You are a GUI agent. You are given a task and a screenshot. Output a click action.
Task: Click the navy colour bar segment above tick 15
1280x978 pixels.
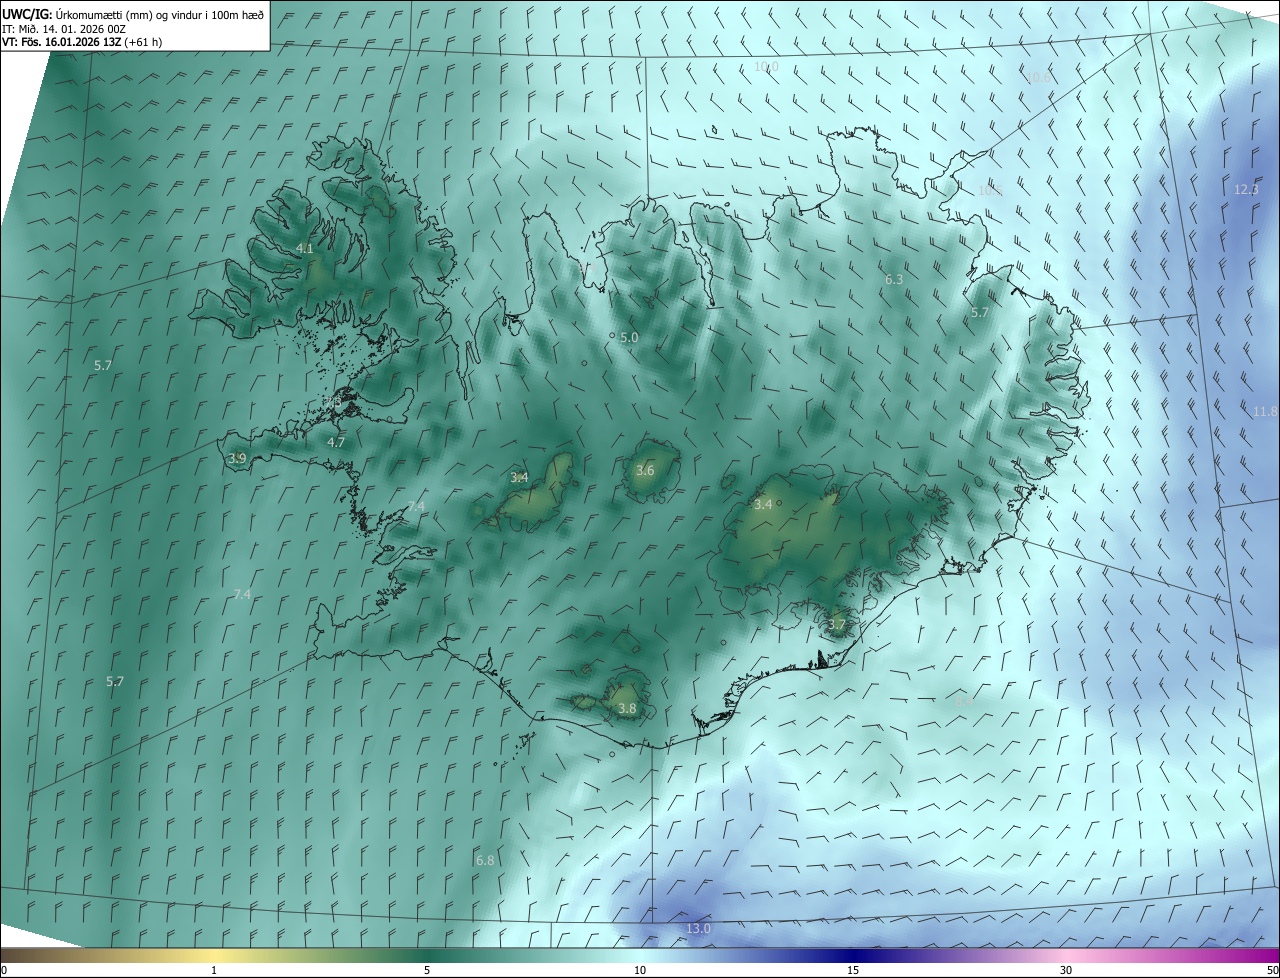pos(853,955)
